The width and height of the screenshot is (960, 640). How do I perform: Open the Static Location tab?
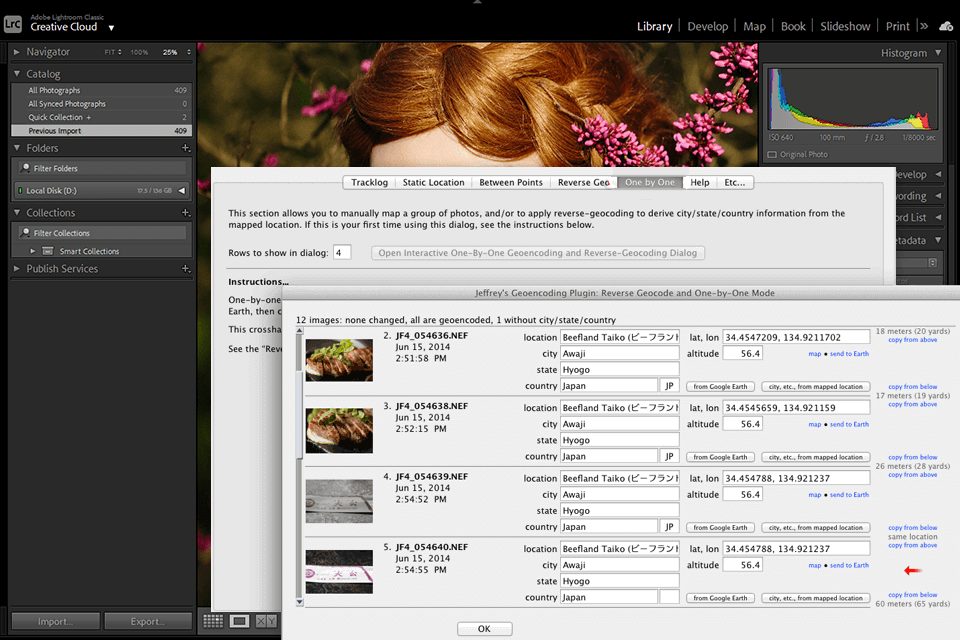433,183
